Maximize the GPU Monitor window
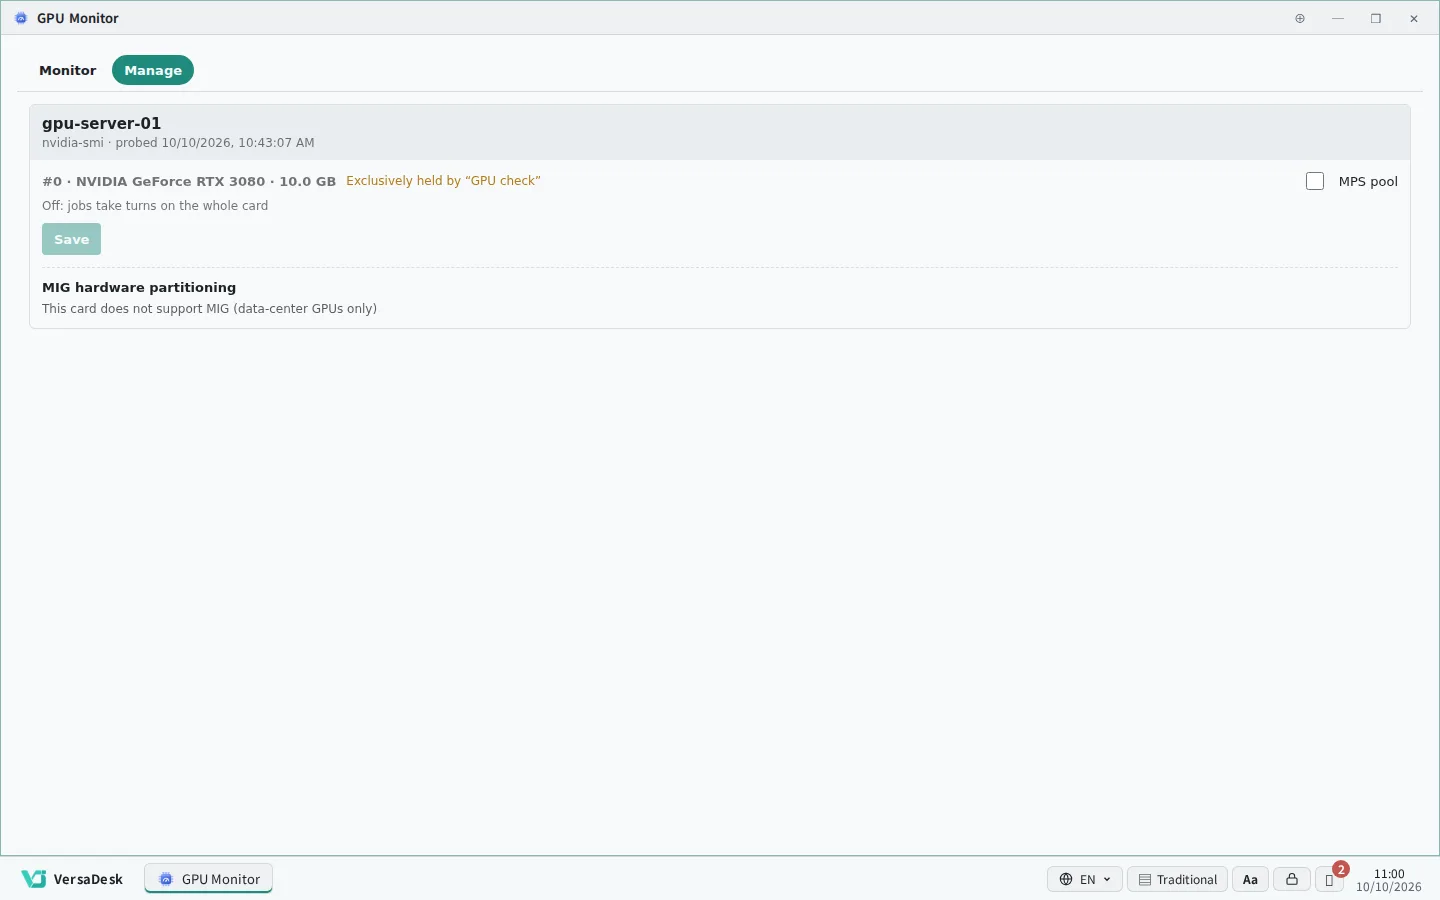 coord(1376,18)
